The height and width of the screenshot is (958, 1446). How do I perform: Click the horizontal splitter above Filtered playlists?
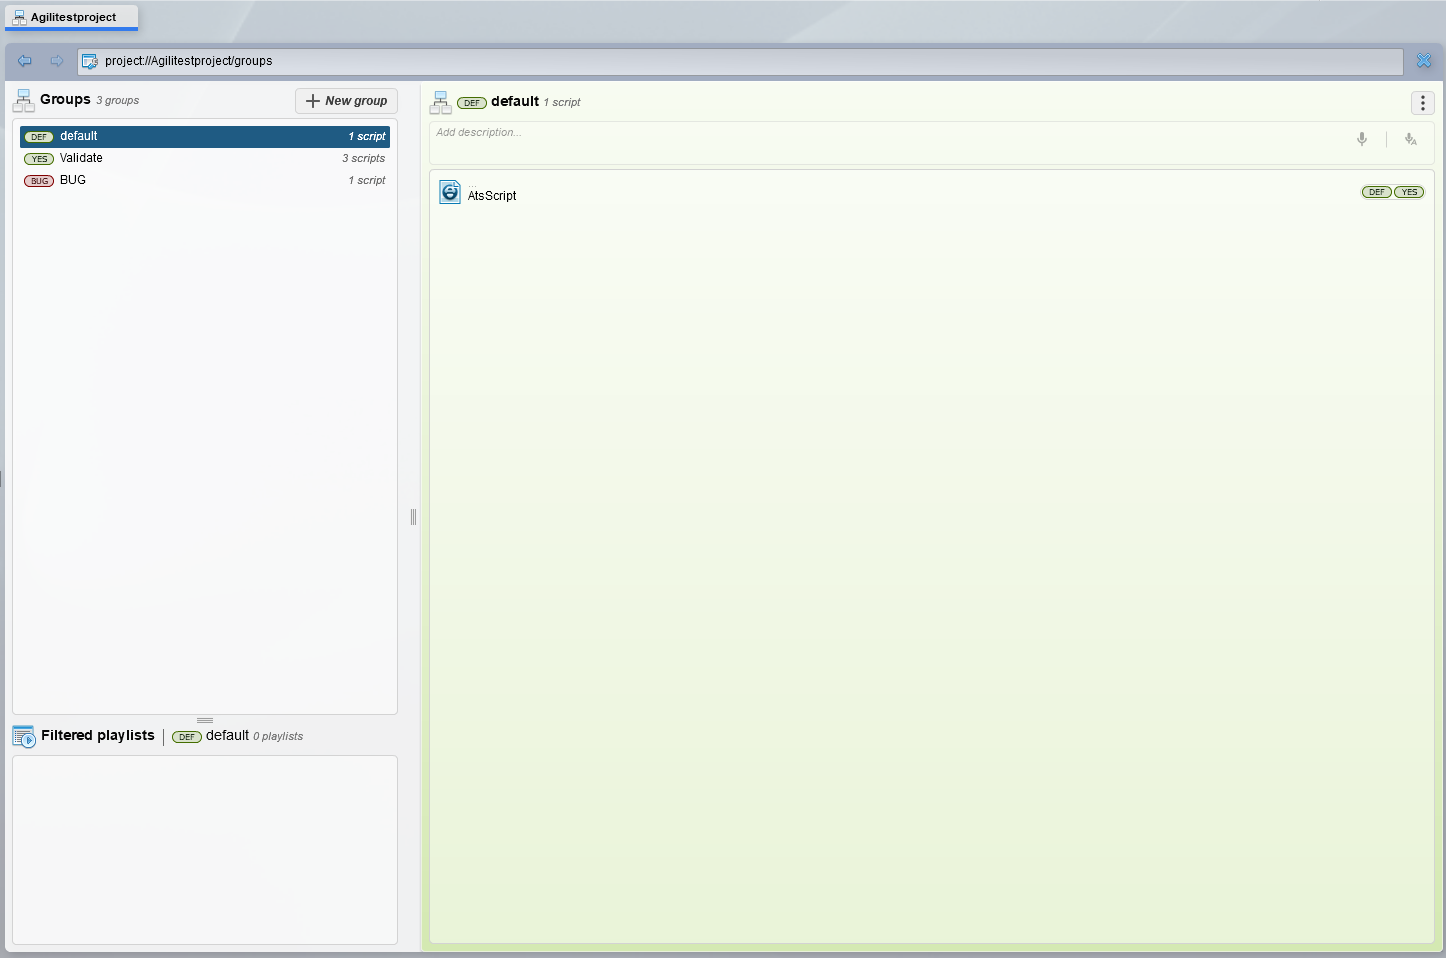[205, 720]
